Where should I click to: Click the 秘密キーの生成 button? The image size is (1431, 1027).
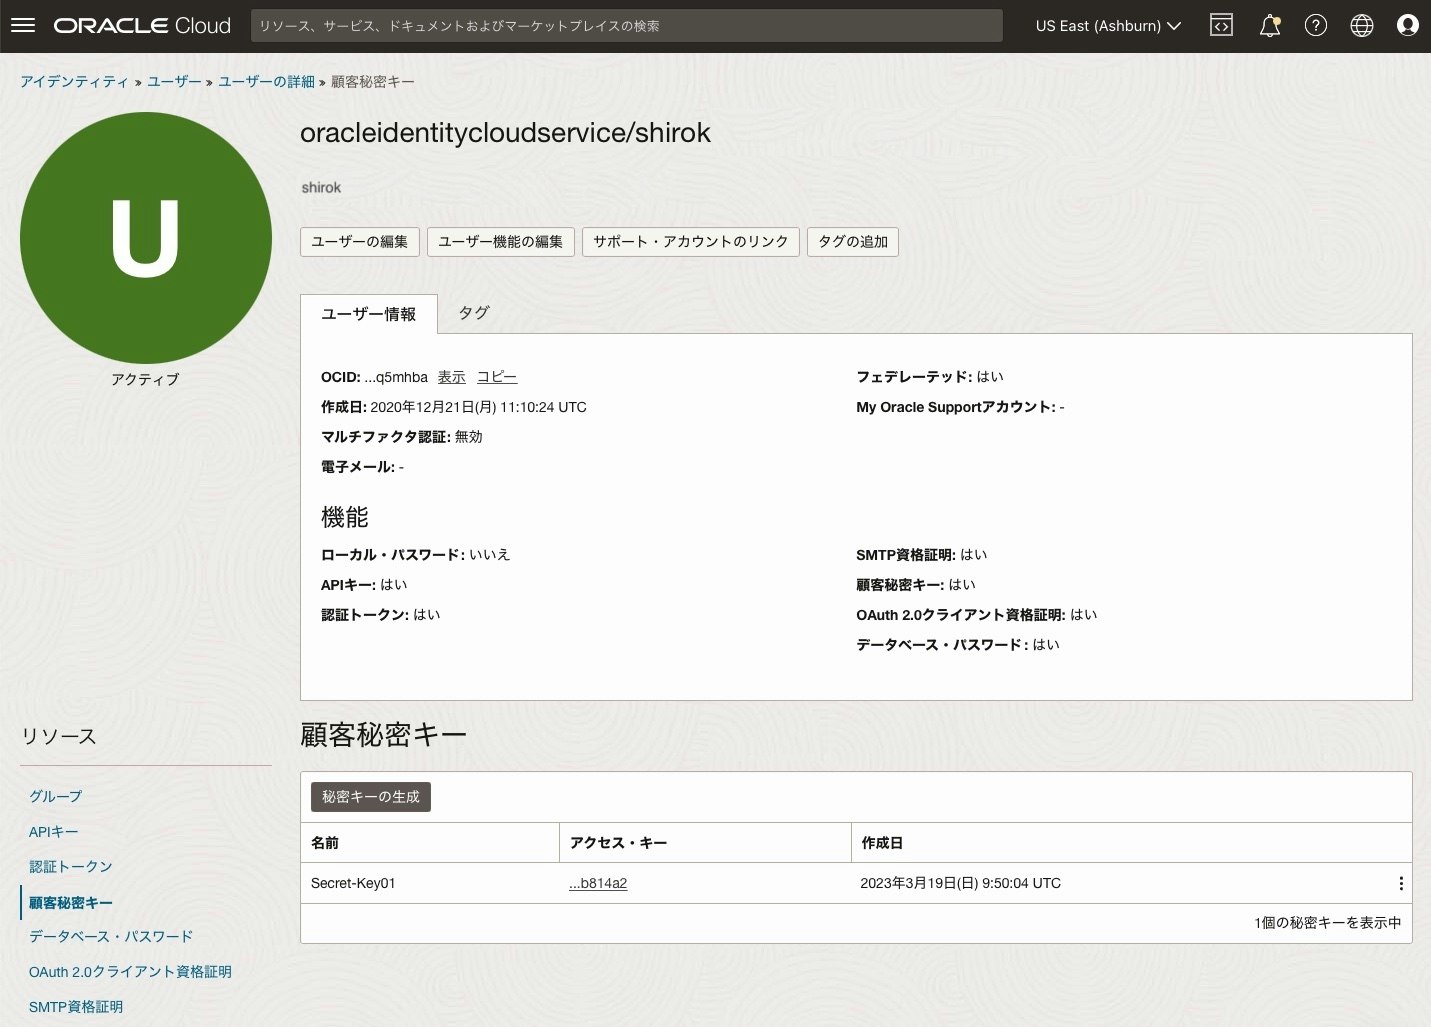coord(370,796)
